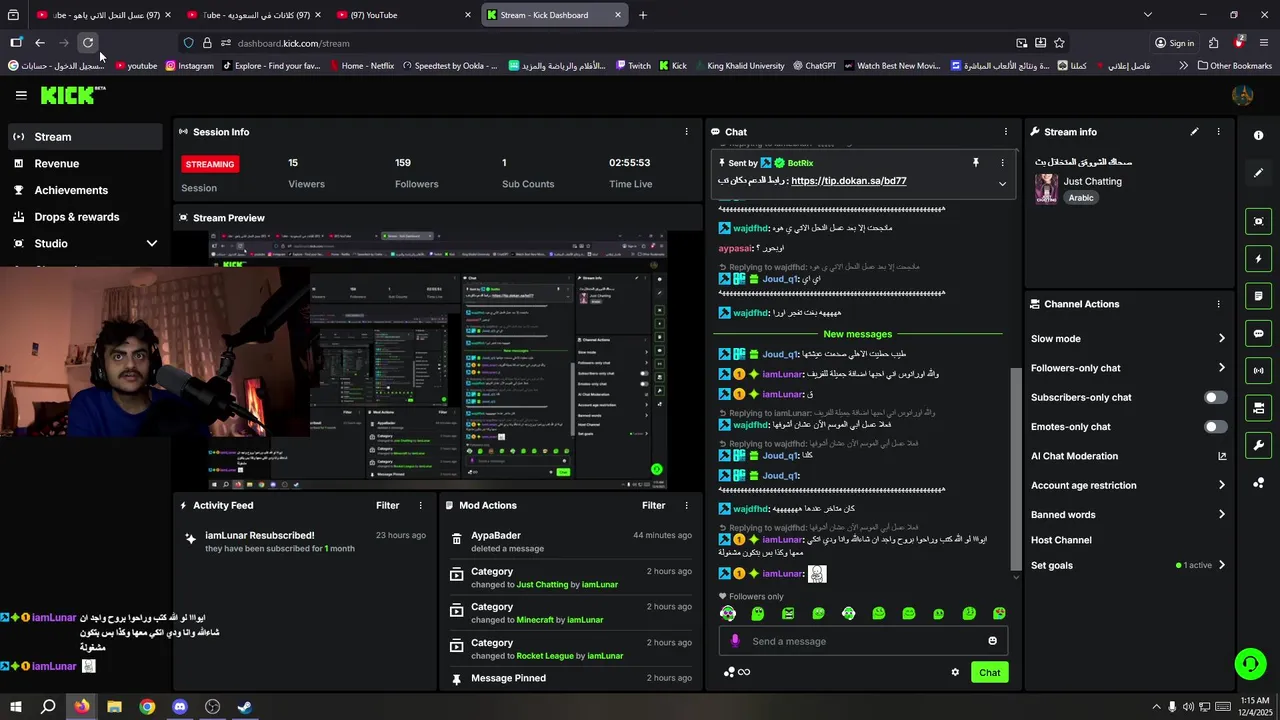This screenshot has height=720, width=1280.
Task: Open Activity Feed three-dot menu
Action: [x=420, y=506]
